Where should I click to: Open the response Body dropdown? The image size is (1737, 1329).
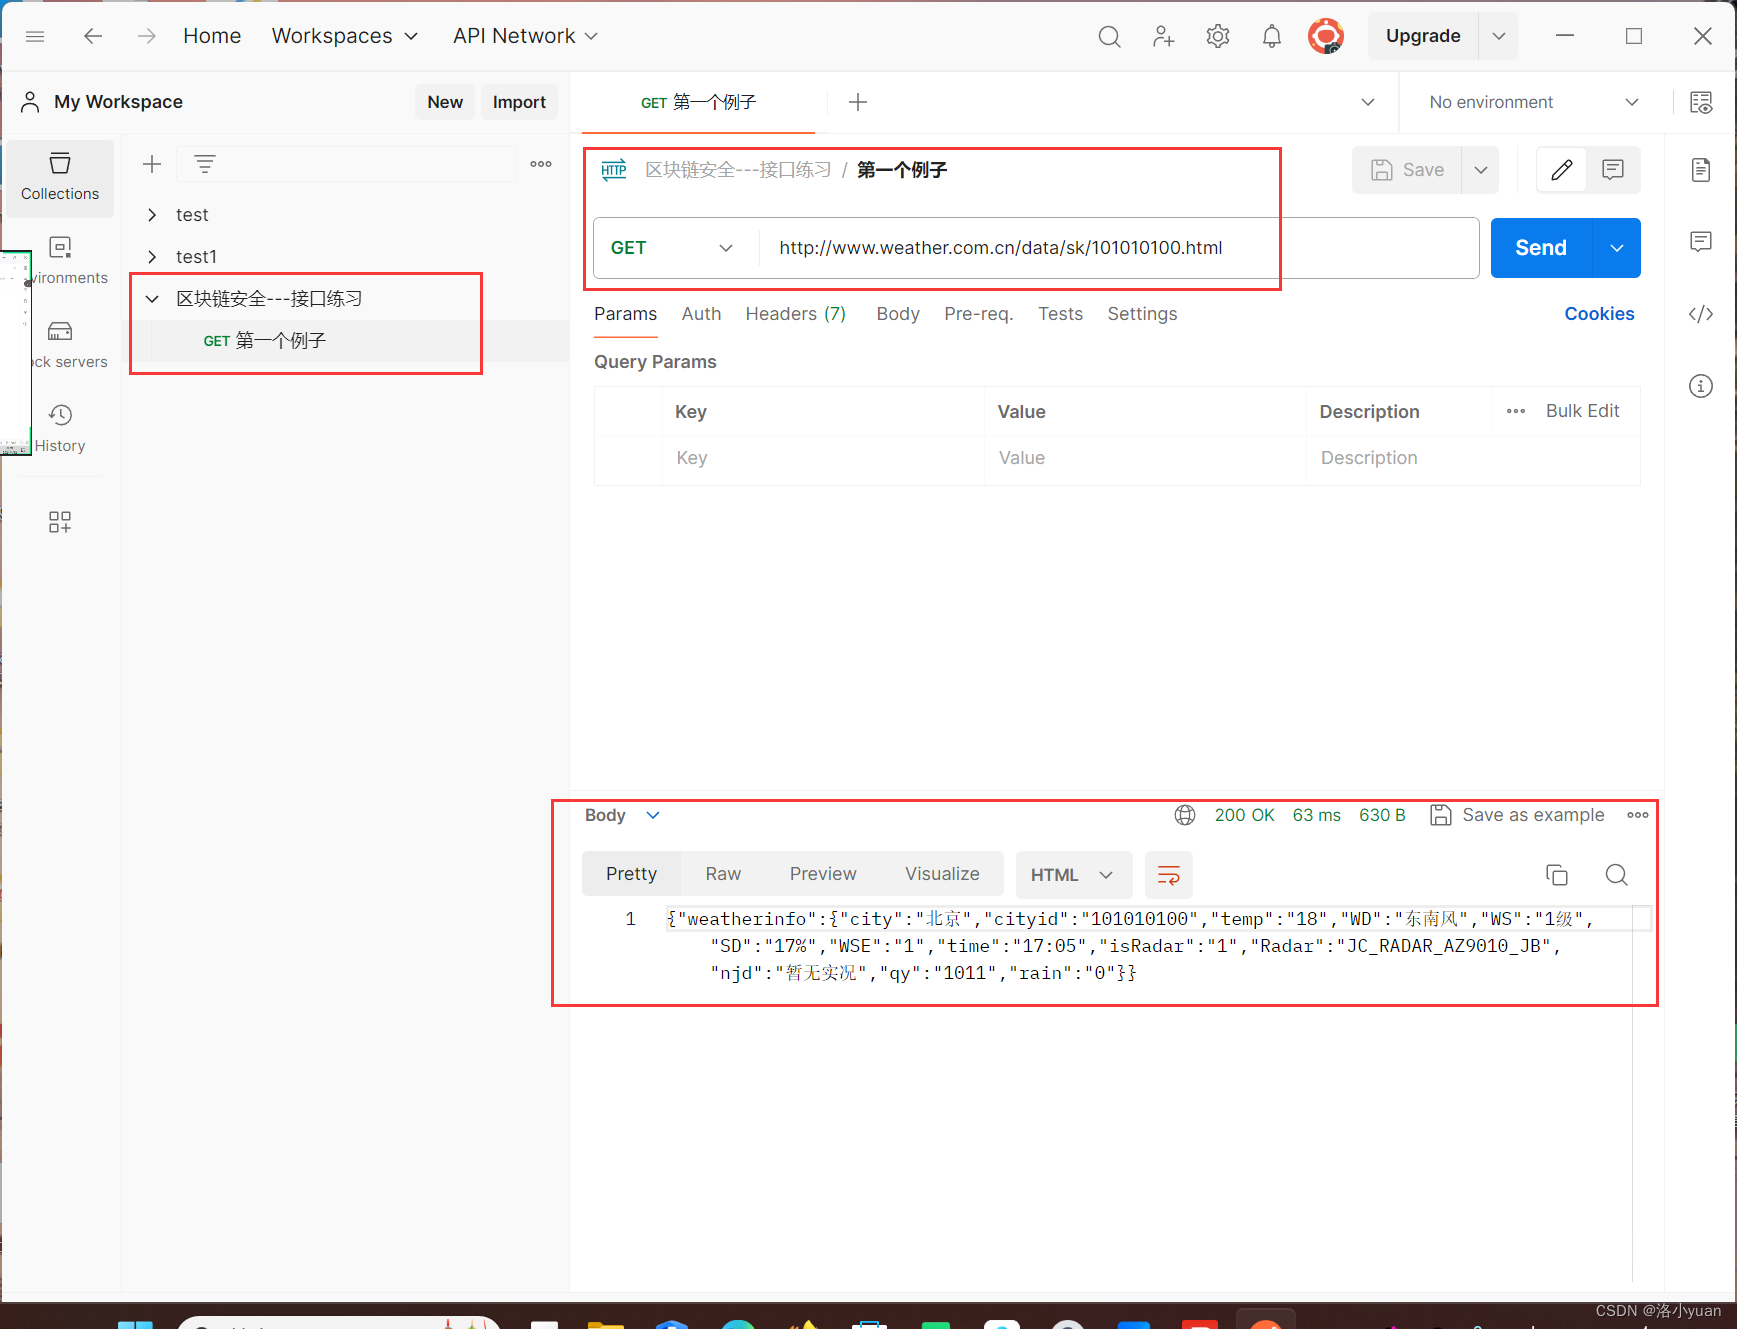click(622, 815)
